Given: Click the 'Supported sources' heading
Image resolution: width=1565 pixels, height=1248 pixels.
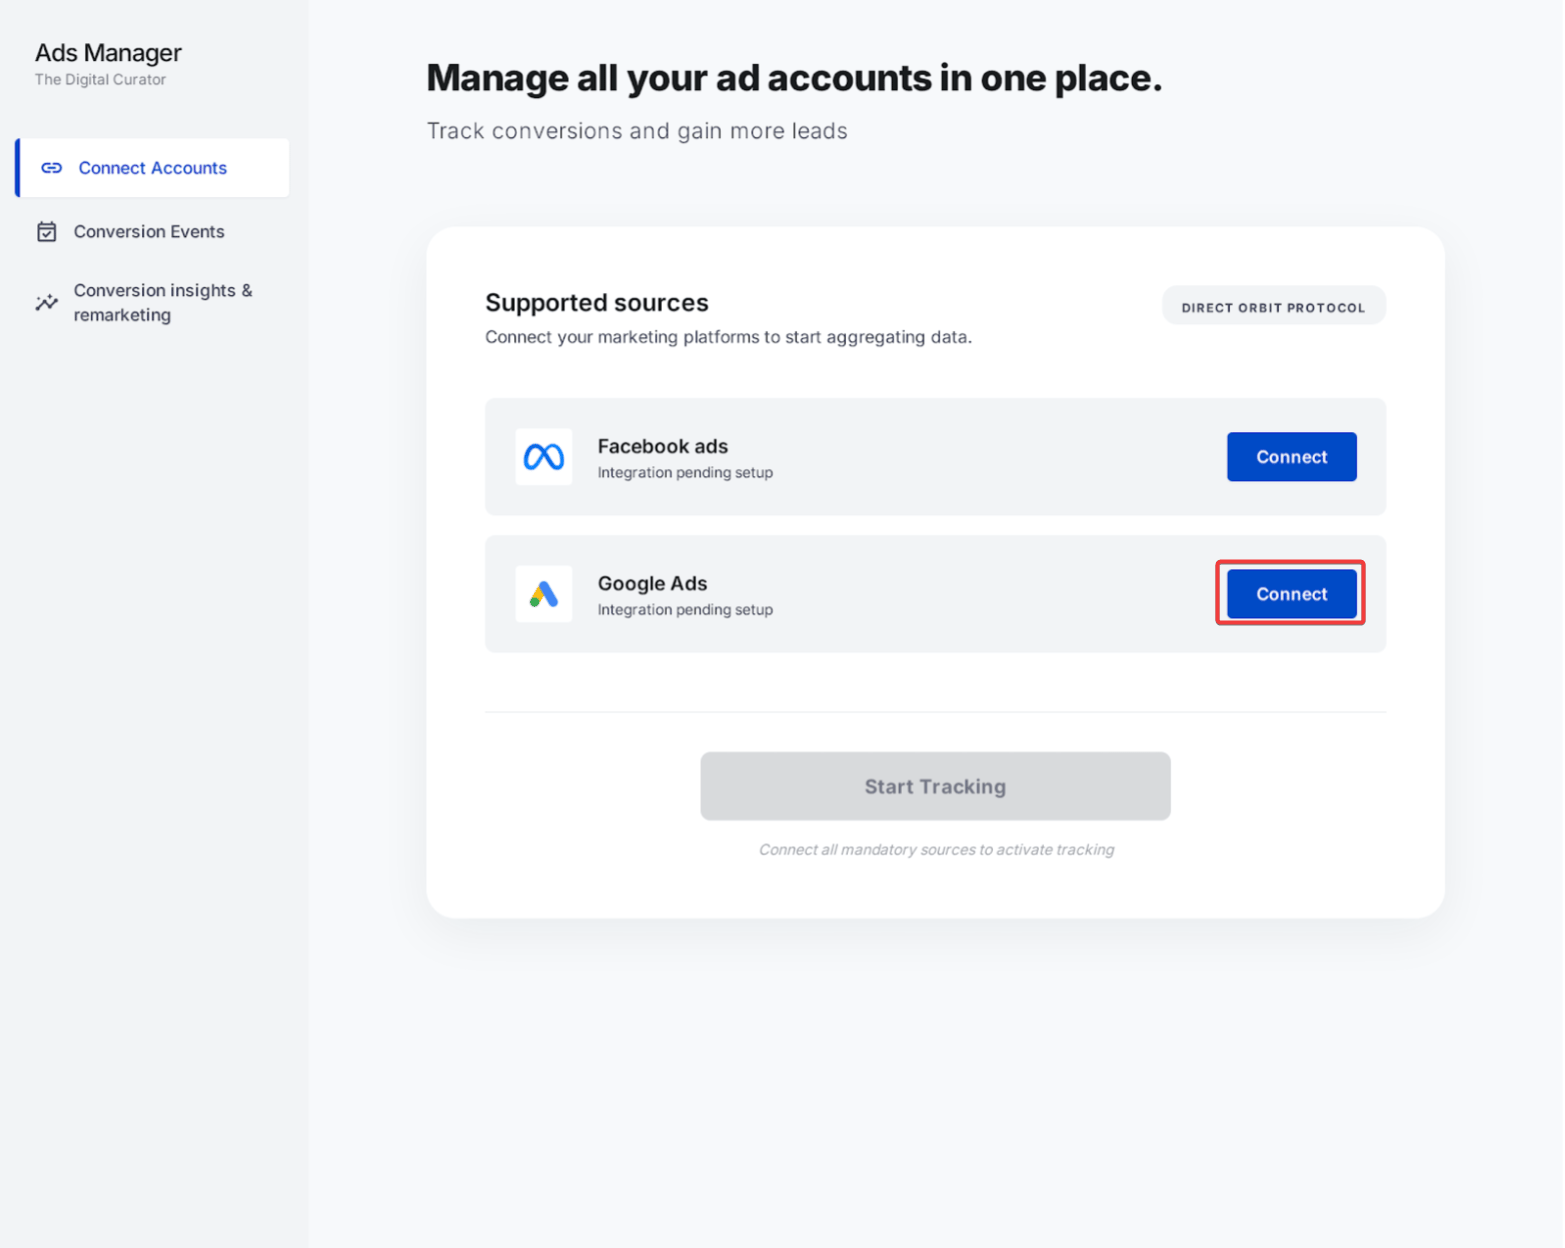Looking at the screenshot, I should click(x=597, y=302).
